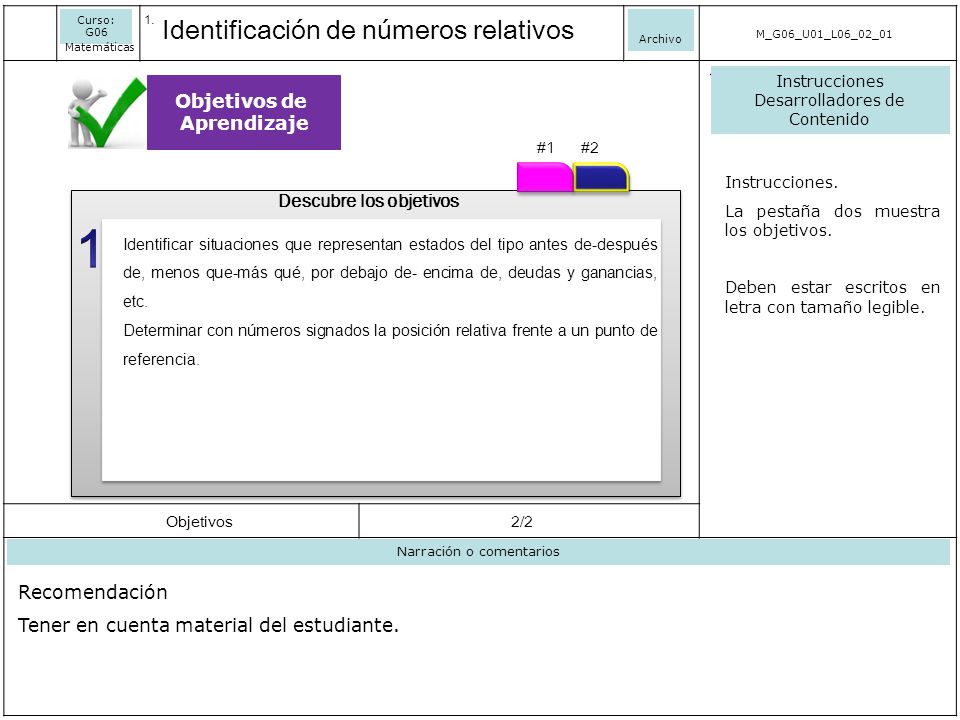The width and height of the screenshot is (960, 720).
Task: Click the word Recomendación
Action: pyautogui.click(x=92, y=592)
